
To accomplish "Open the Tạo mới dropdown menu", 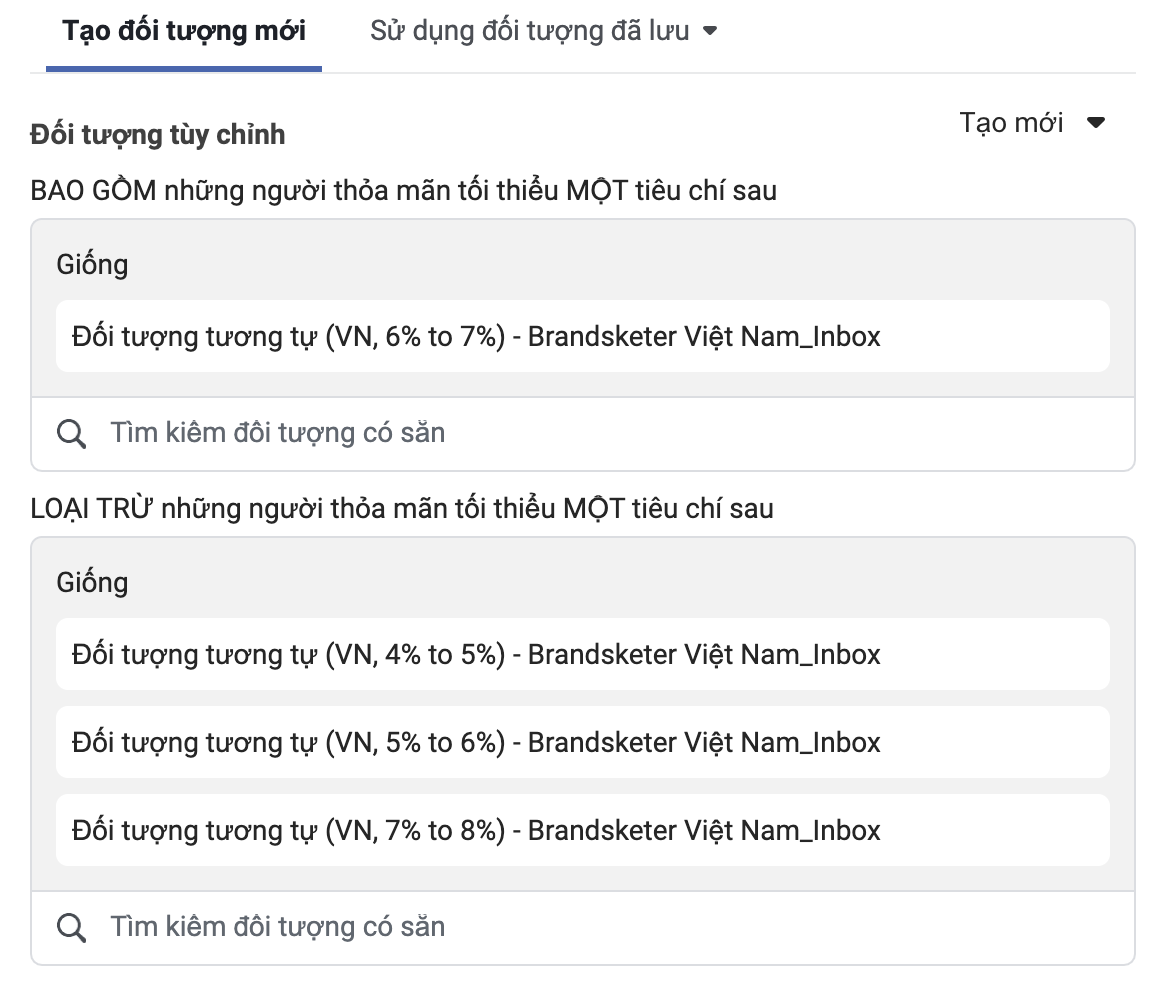I will (x=1032, y=123).
